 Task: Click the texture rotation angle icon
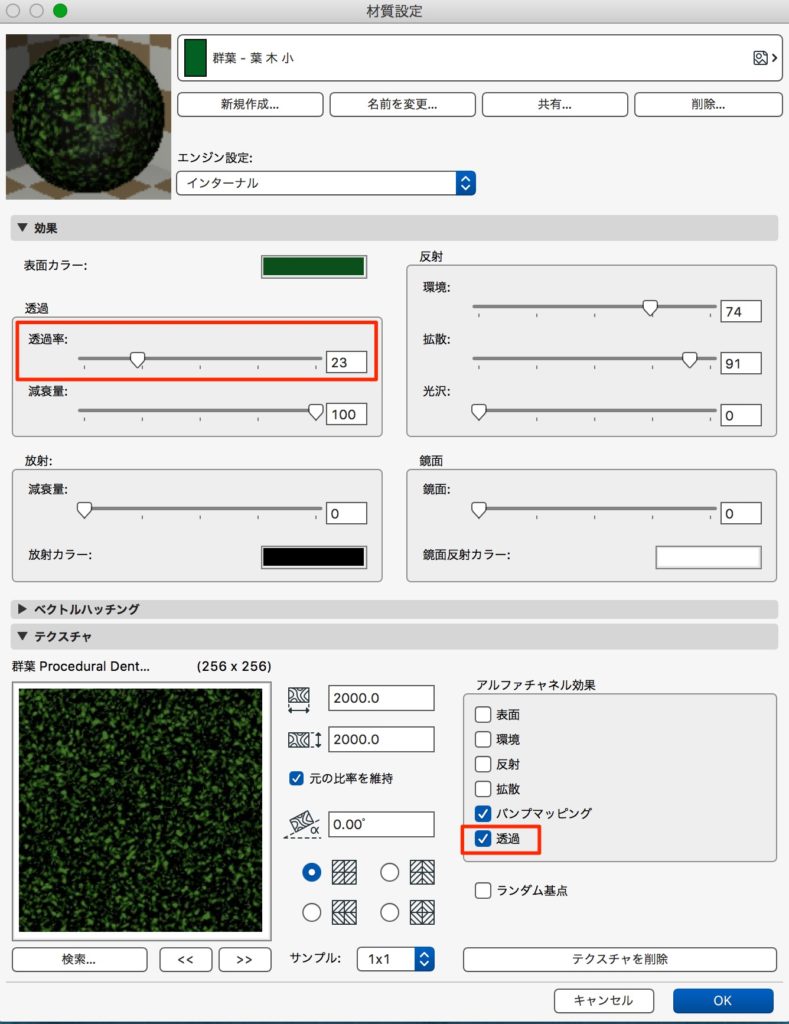tap(302, 825)
